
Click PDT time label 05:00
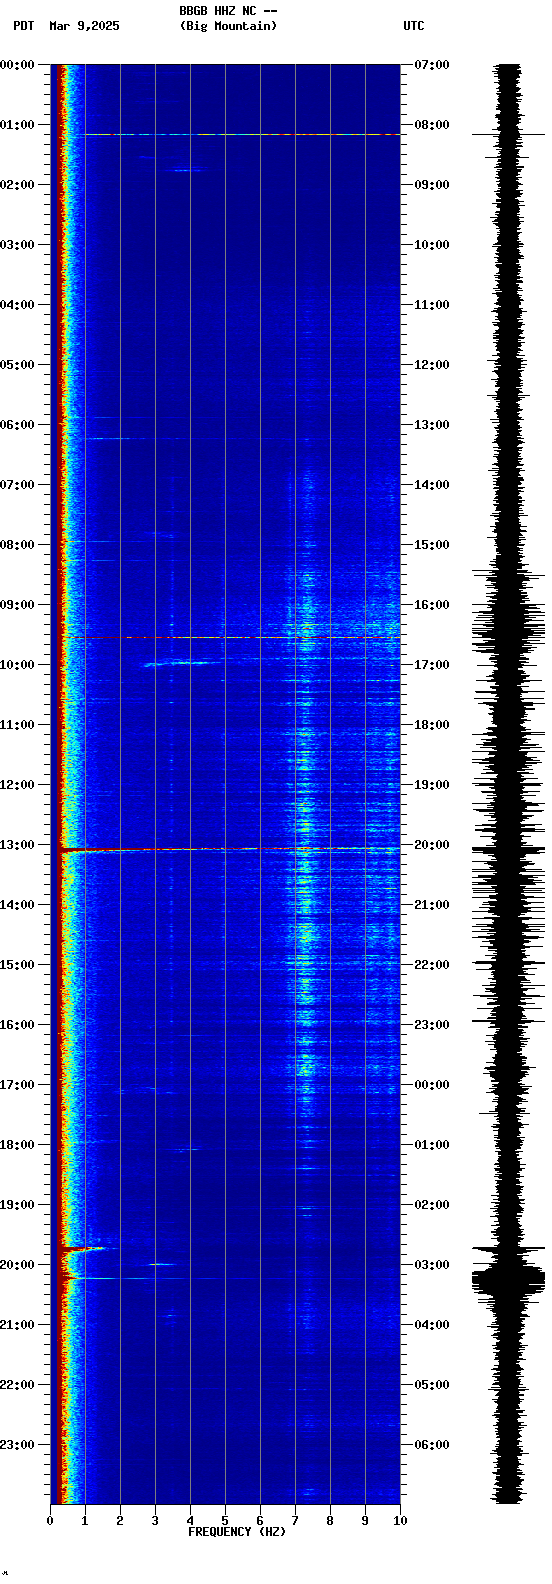pyautogui.click(x=18, y=365)
